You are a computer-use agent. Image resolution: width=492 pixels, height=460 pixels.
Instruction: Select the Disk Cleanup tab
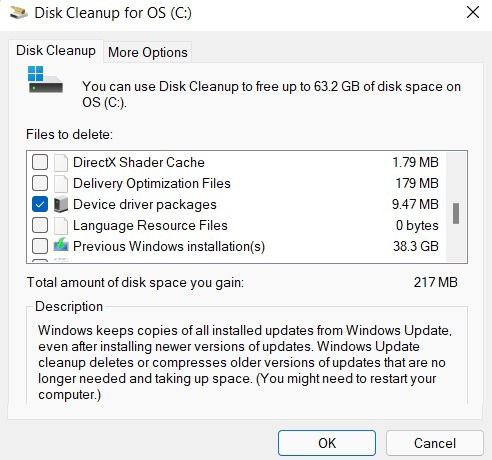click(x=56, y=51)
